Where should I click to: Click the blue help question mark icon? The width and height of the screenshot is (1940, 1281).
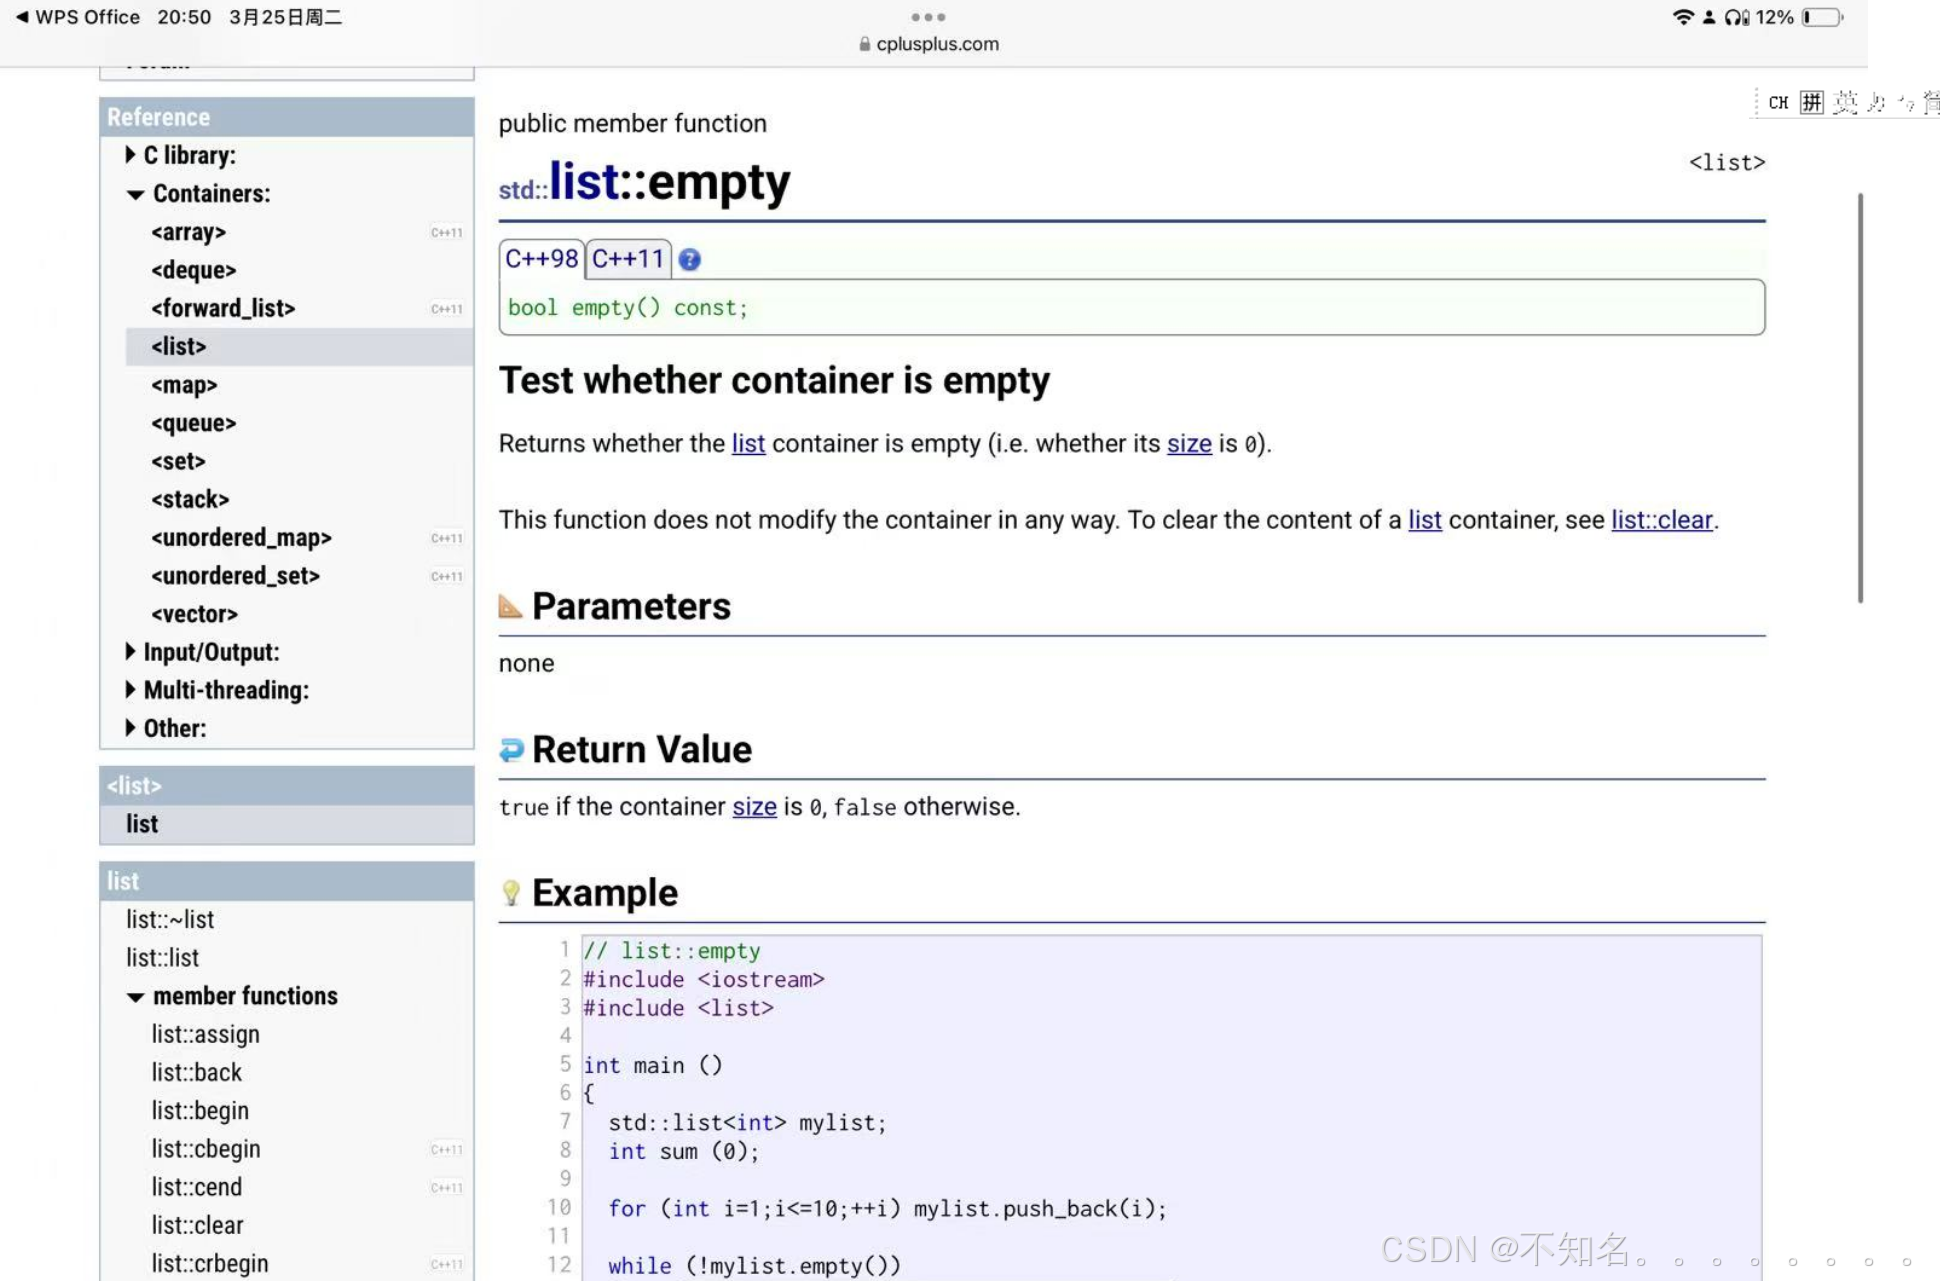(689, 260)
